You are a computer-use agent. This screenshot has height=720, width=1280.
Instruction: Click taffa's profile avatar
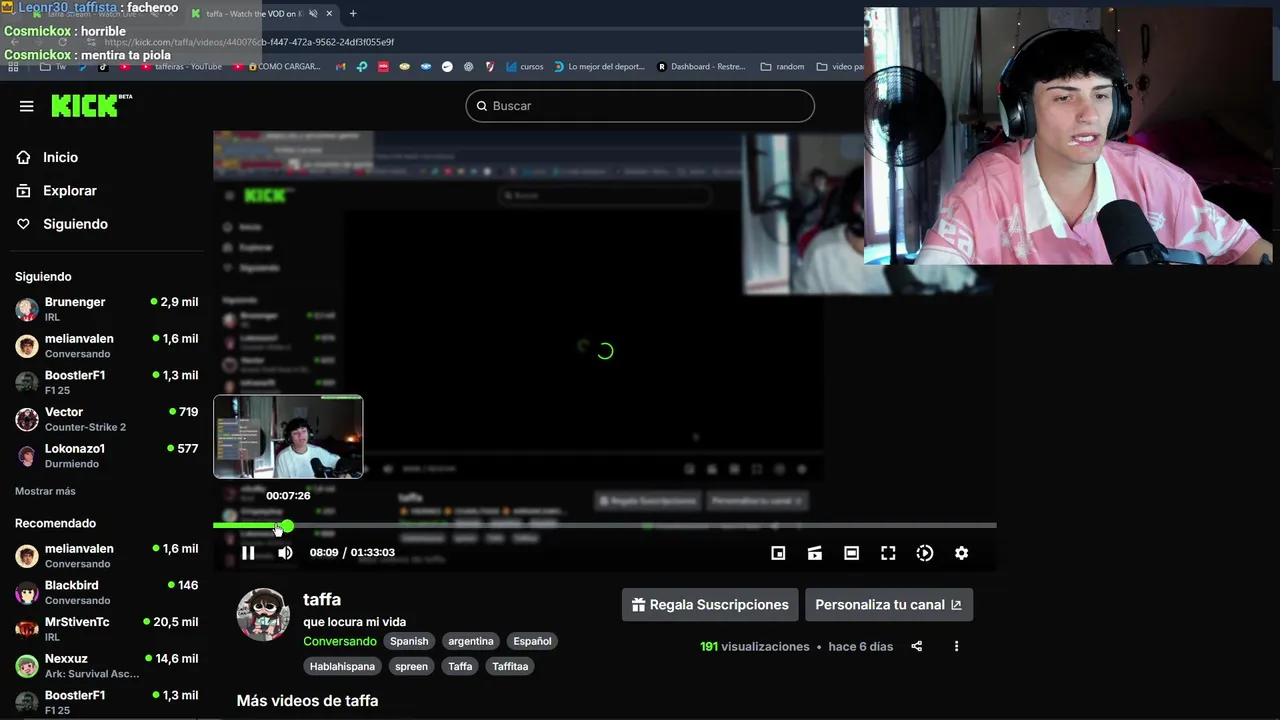pos(263,614)
